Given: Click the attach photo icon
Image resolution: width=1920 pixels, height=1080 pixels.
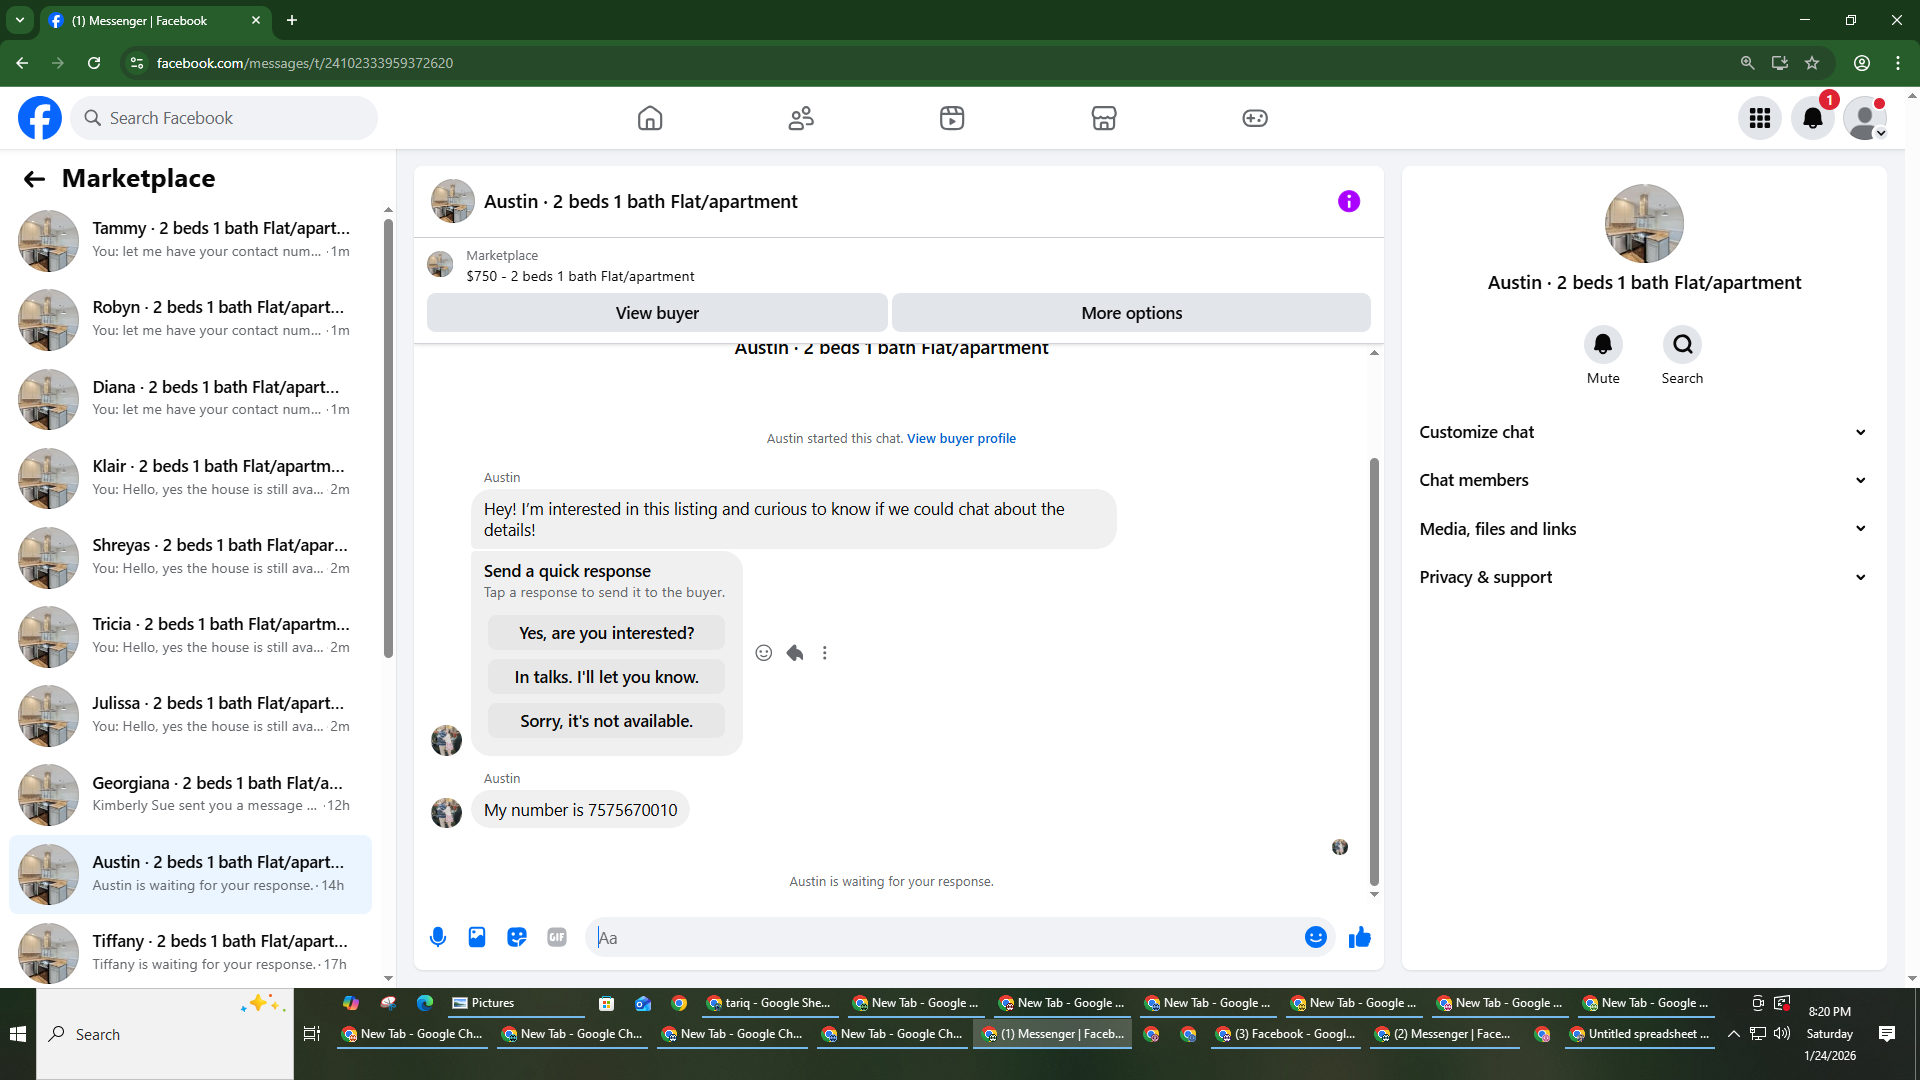Looking at the screenshot, I should pos(477,937).
